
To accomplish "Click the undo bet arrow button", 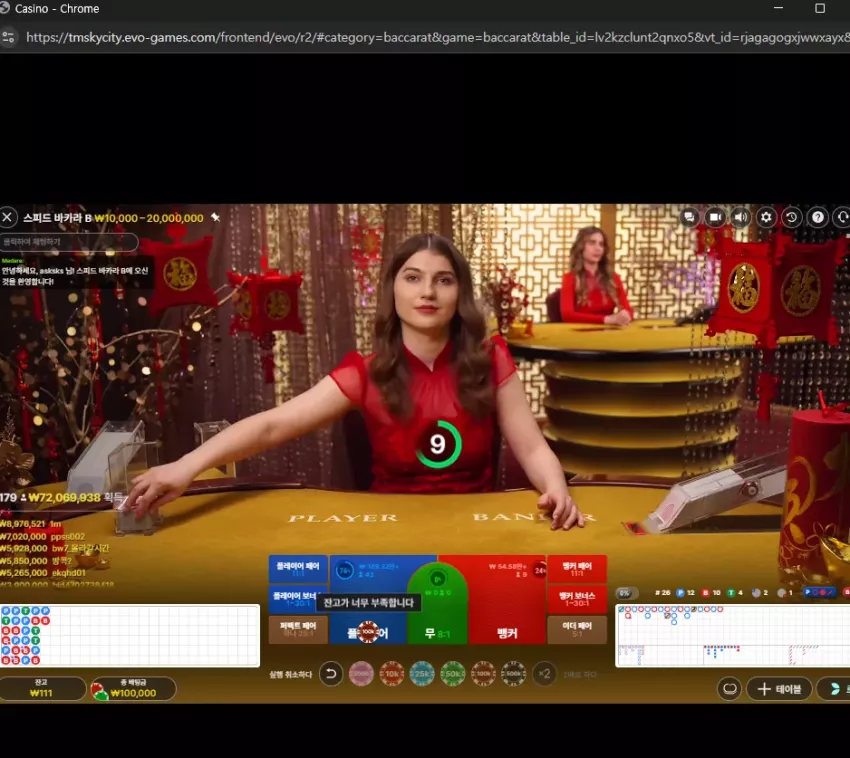I will click(x=331, y=674).
